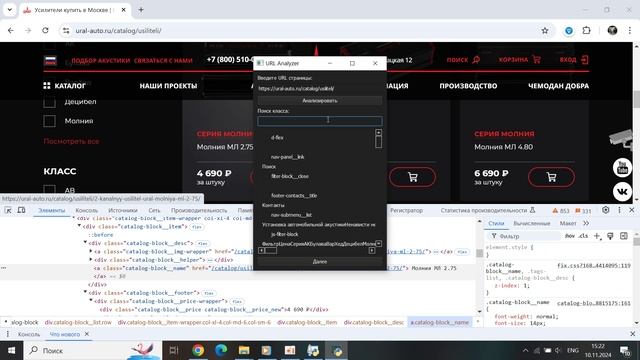Click the URL input field in URL Analyzer
The height and width of the screenshot is (360, 640).
click(x=320, y=88)
